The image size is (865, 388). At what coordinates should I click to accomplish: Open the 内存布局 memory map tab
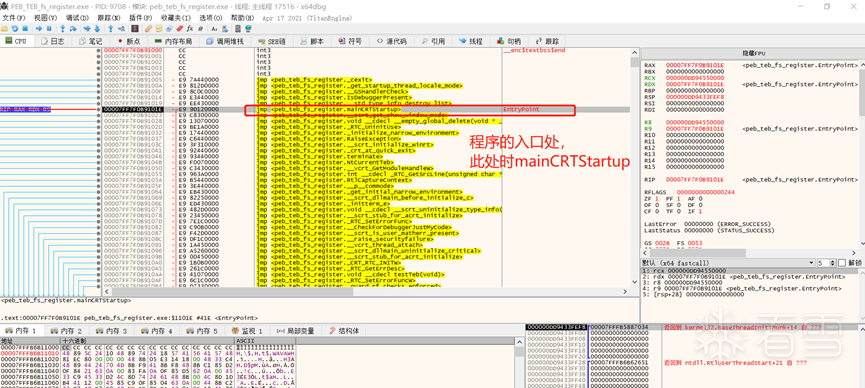pos(173,41)
